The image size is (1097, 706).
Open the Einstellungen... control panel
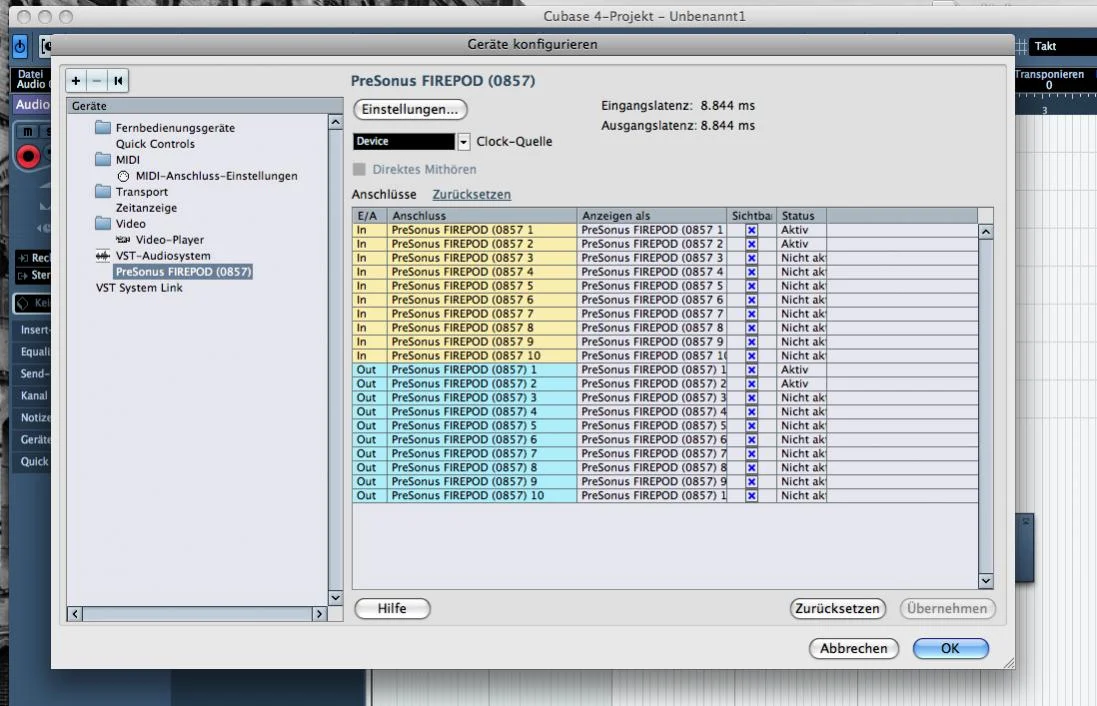point(410,109)
